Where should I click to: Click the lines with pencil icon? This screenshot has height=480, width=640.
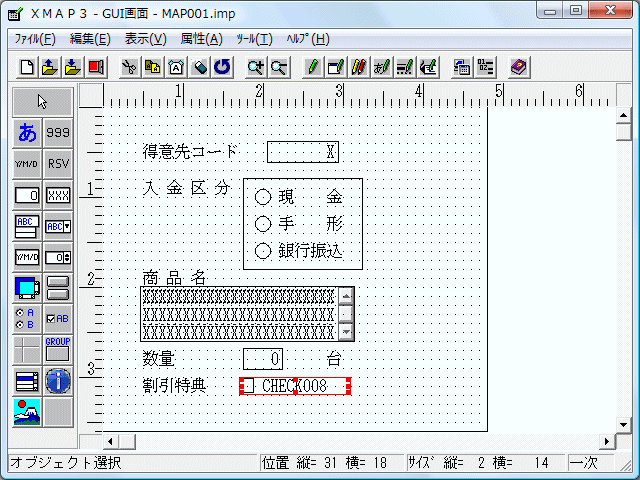405,67
